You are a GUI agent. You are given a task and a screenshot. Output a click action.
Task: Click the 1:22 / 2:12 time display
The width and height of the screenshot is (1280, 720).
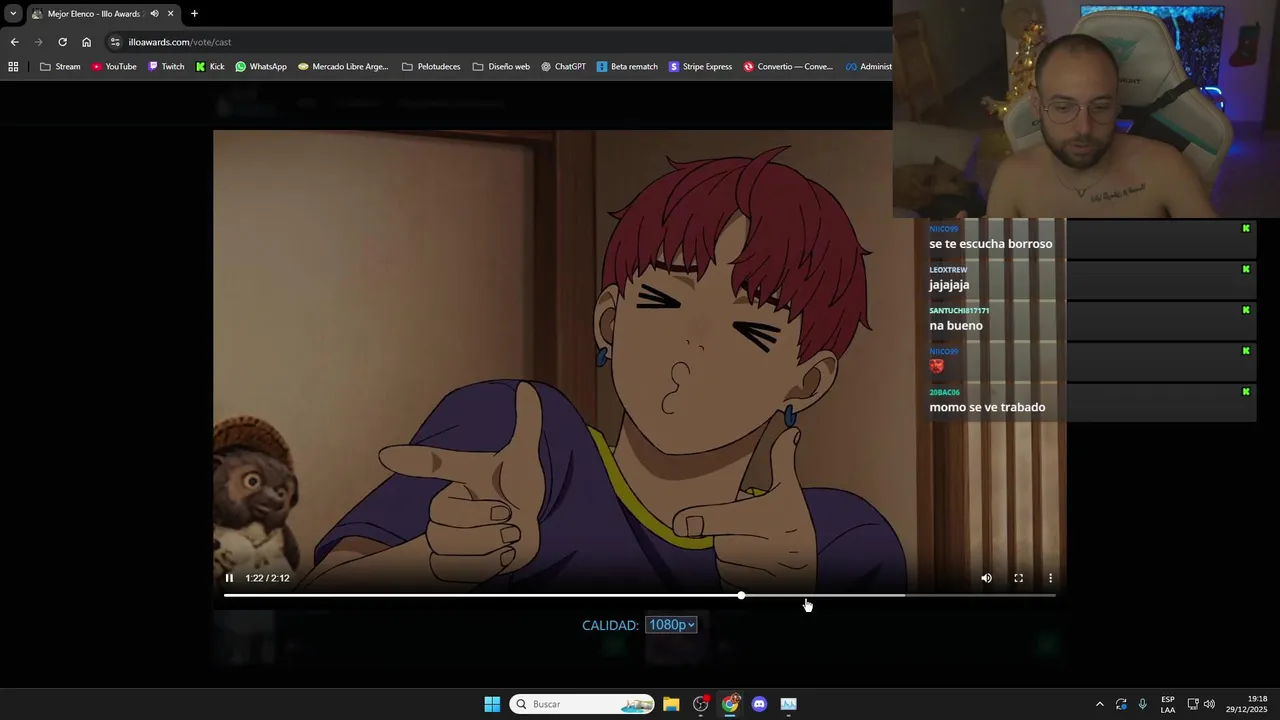pyautogui.click(x=267, y=578)
